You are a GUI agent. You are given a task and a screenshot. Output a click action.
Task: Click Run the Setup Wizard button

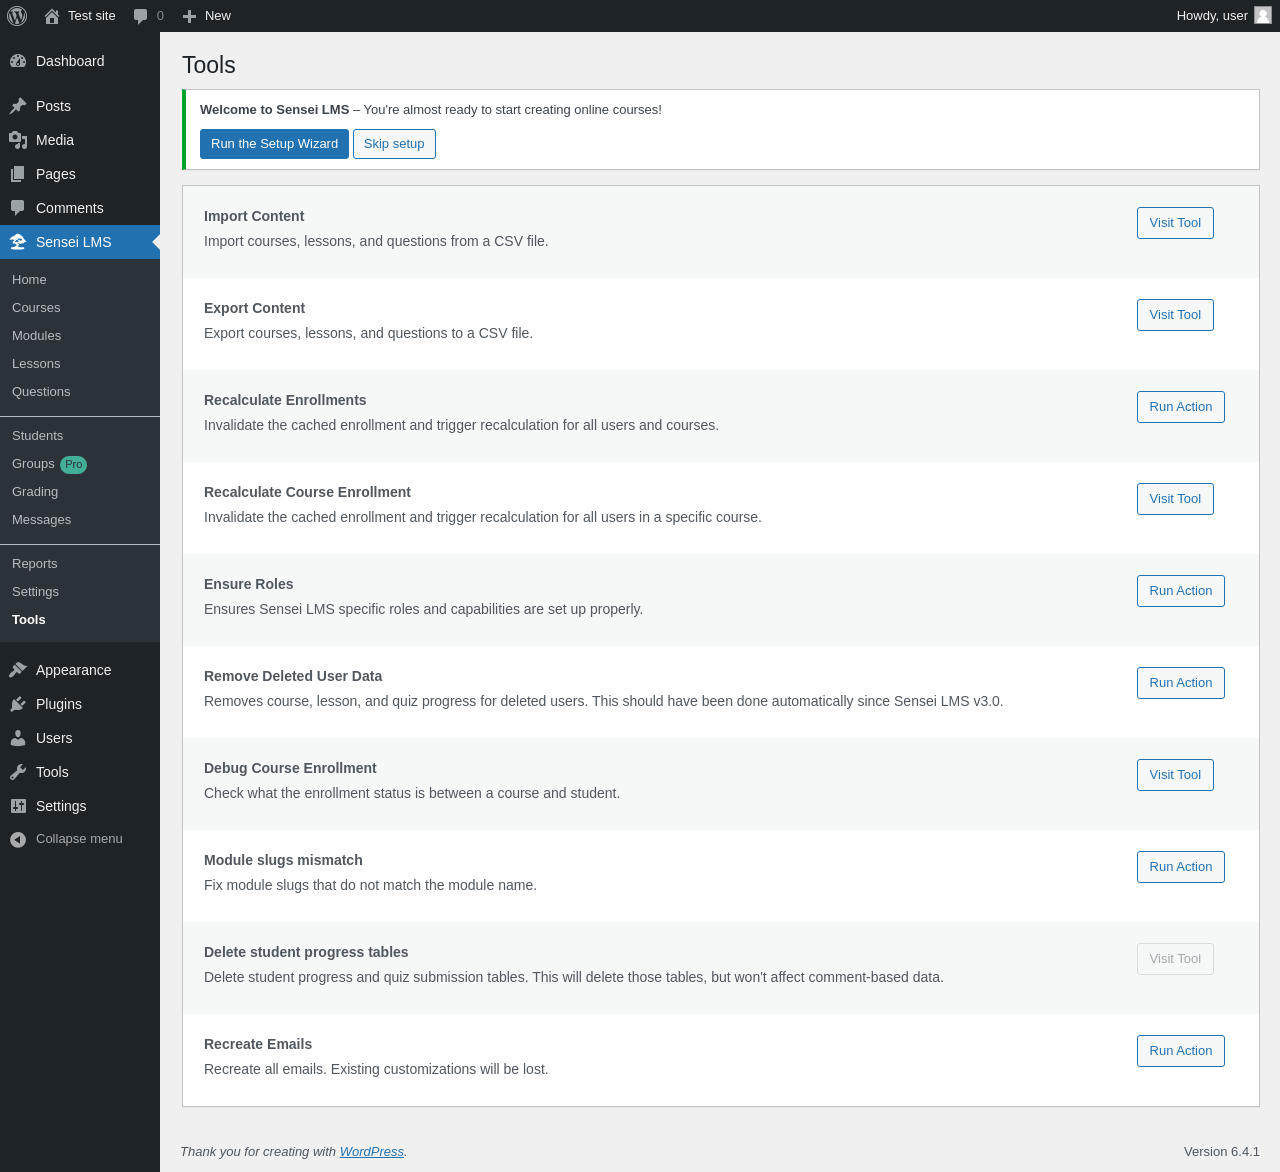pos(274,144)
